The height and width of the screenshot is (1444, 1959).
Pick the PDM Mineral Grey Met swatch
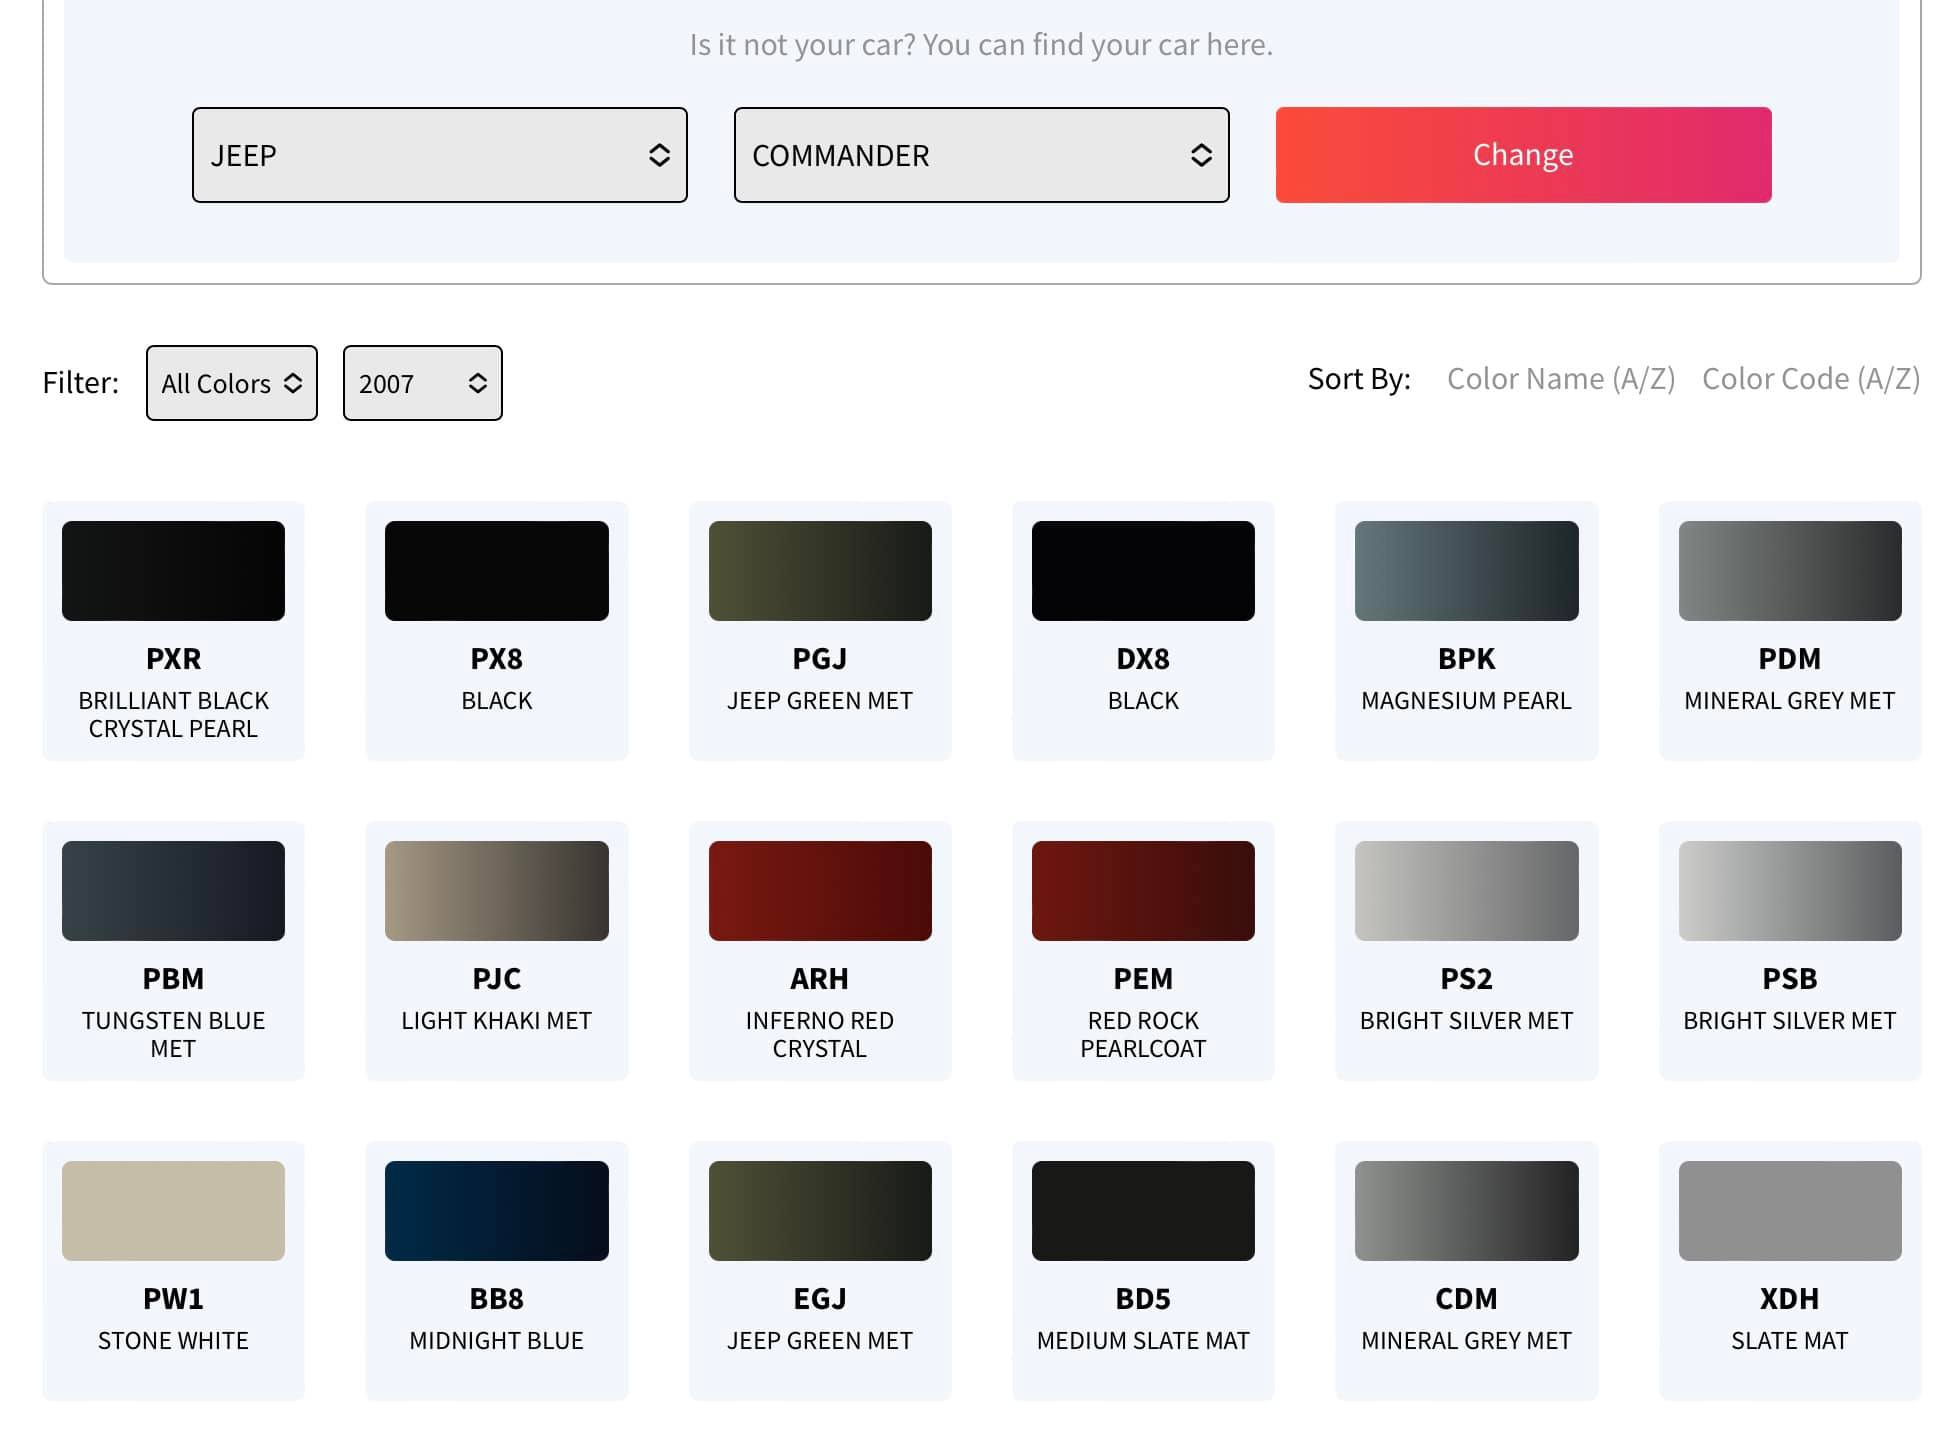(x=1790, y=571)
